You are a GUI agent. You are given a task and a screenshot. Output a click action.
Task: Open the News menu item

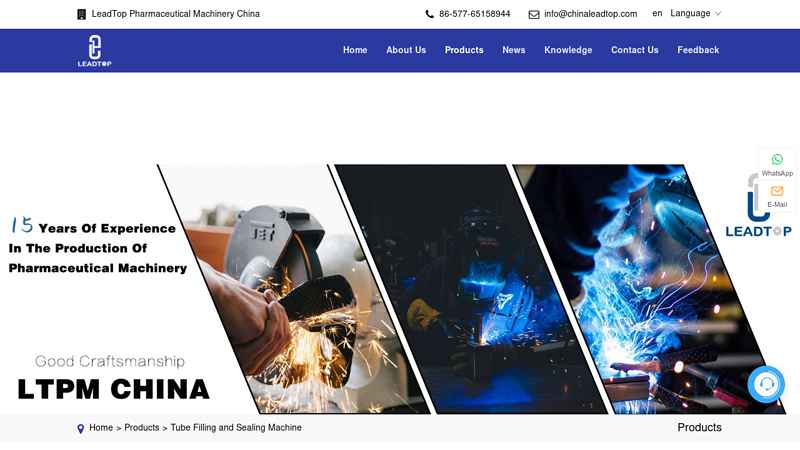(514, 50)
